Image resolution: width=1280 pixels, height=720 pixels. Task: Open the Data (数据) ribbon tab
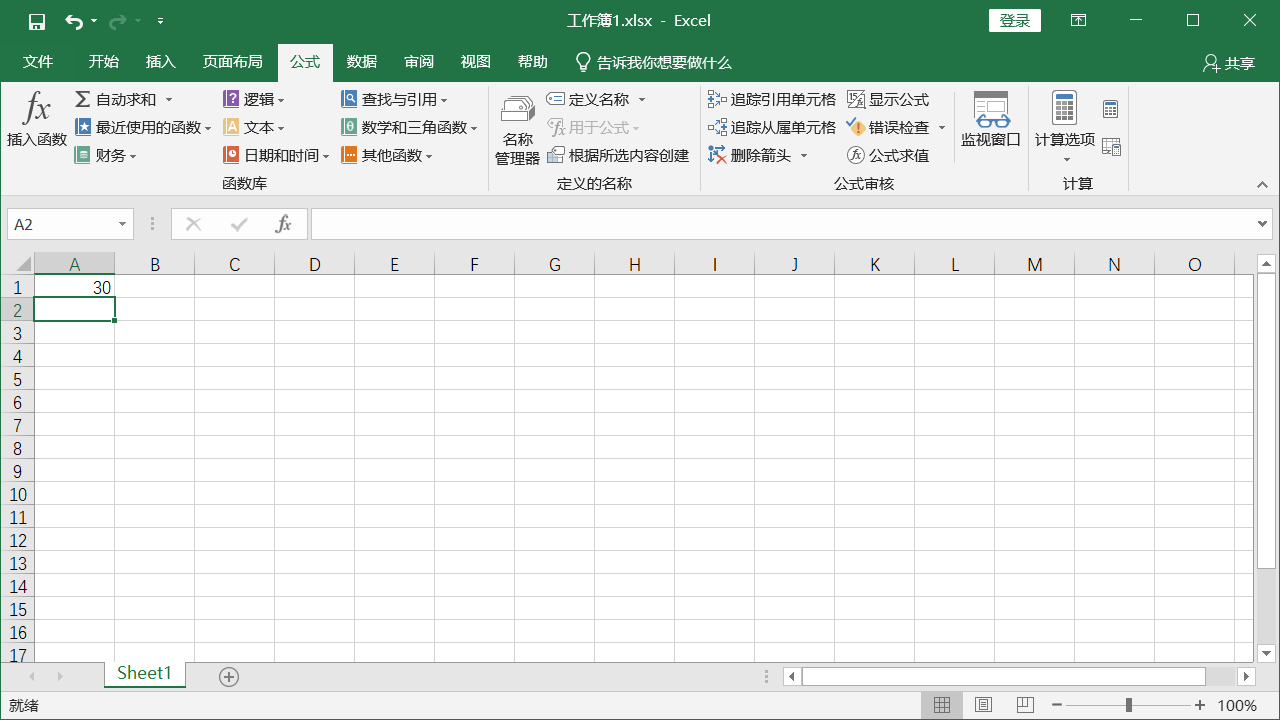362,62
